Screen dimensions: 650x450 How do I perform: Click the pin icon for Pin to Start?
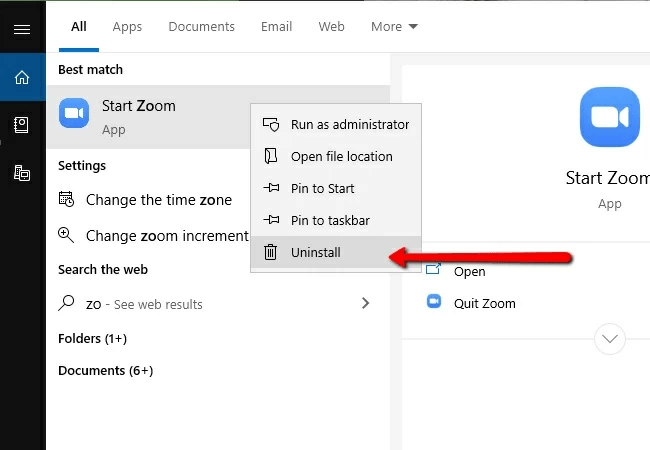pos(271,188)
